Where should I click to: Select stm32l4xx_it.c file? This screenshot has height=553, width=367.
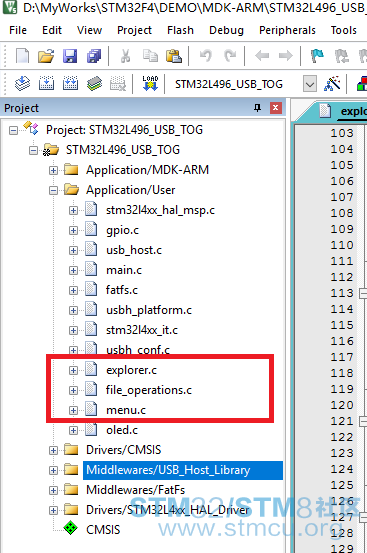click(142, 330)
